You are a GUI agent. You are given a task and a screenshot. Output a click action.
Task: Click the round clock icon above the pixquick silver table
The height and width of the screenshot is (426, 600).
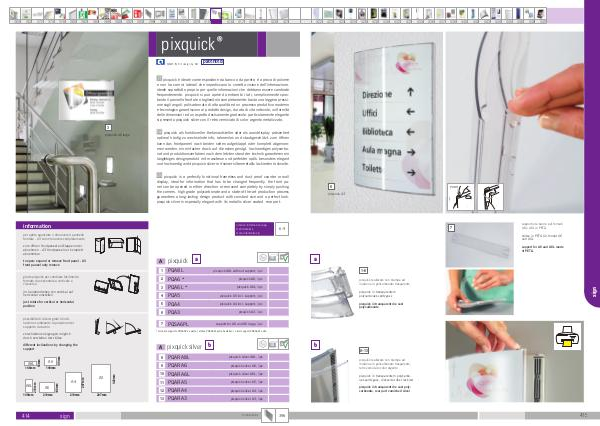[x=262, y=344]
